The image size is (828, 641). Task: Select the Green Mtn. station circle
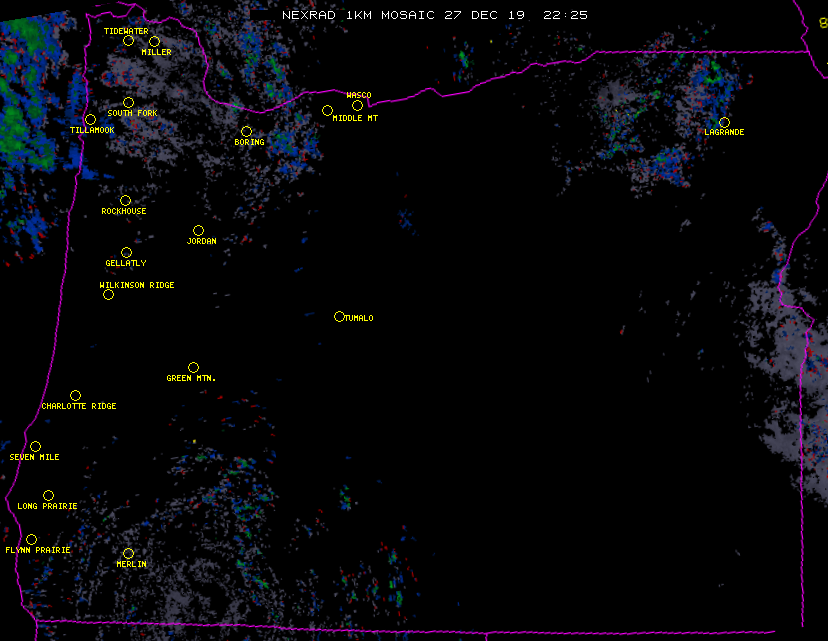coord(193,367)
